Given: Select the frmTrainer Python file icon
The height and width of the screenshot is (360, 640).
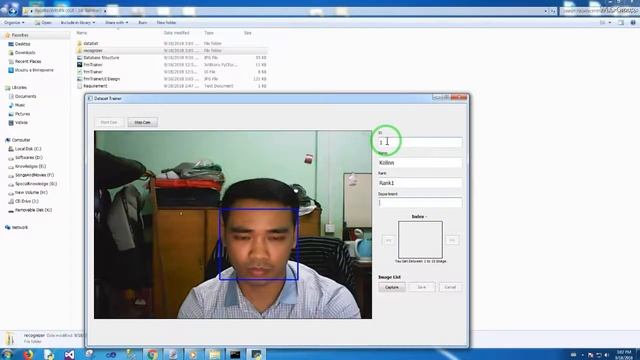Looking at the screenshot, I should pos(80,64).
